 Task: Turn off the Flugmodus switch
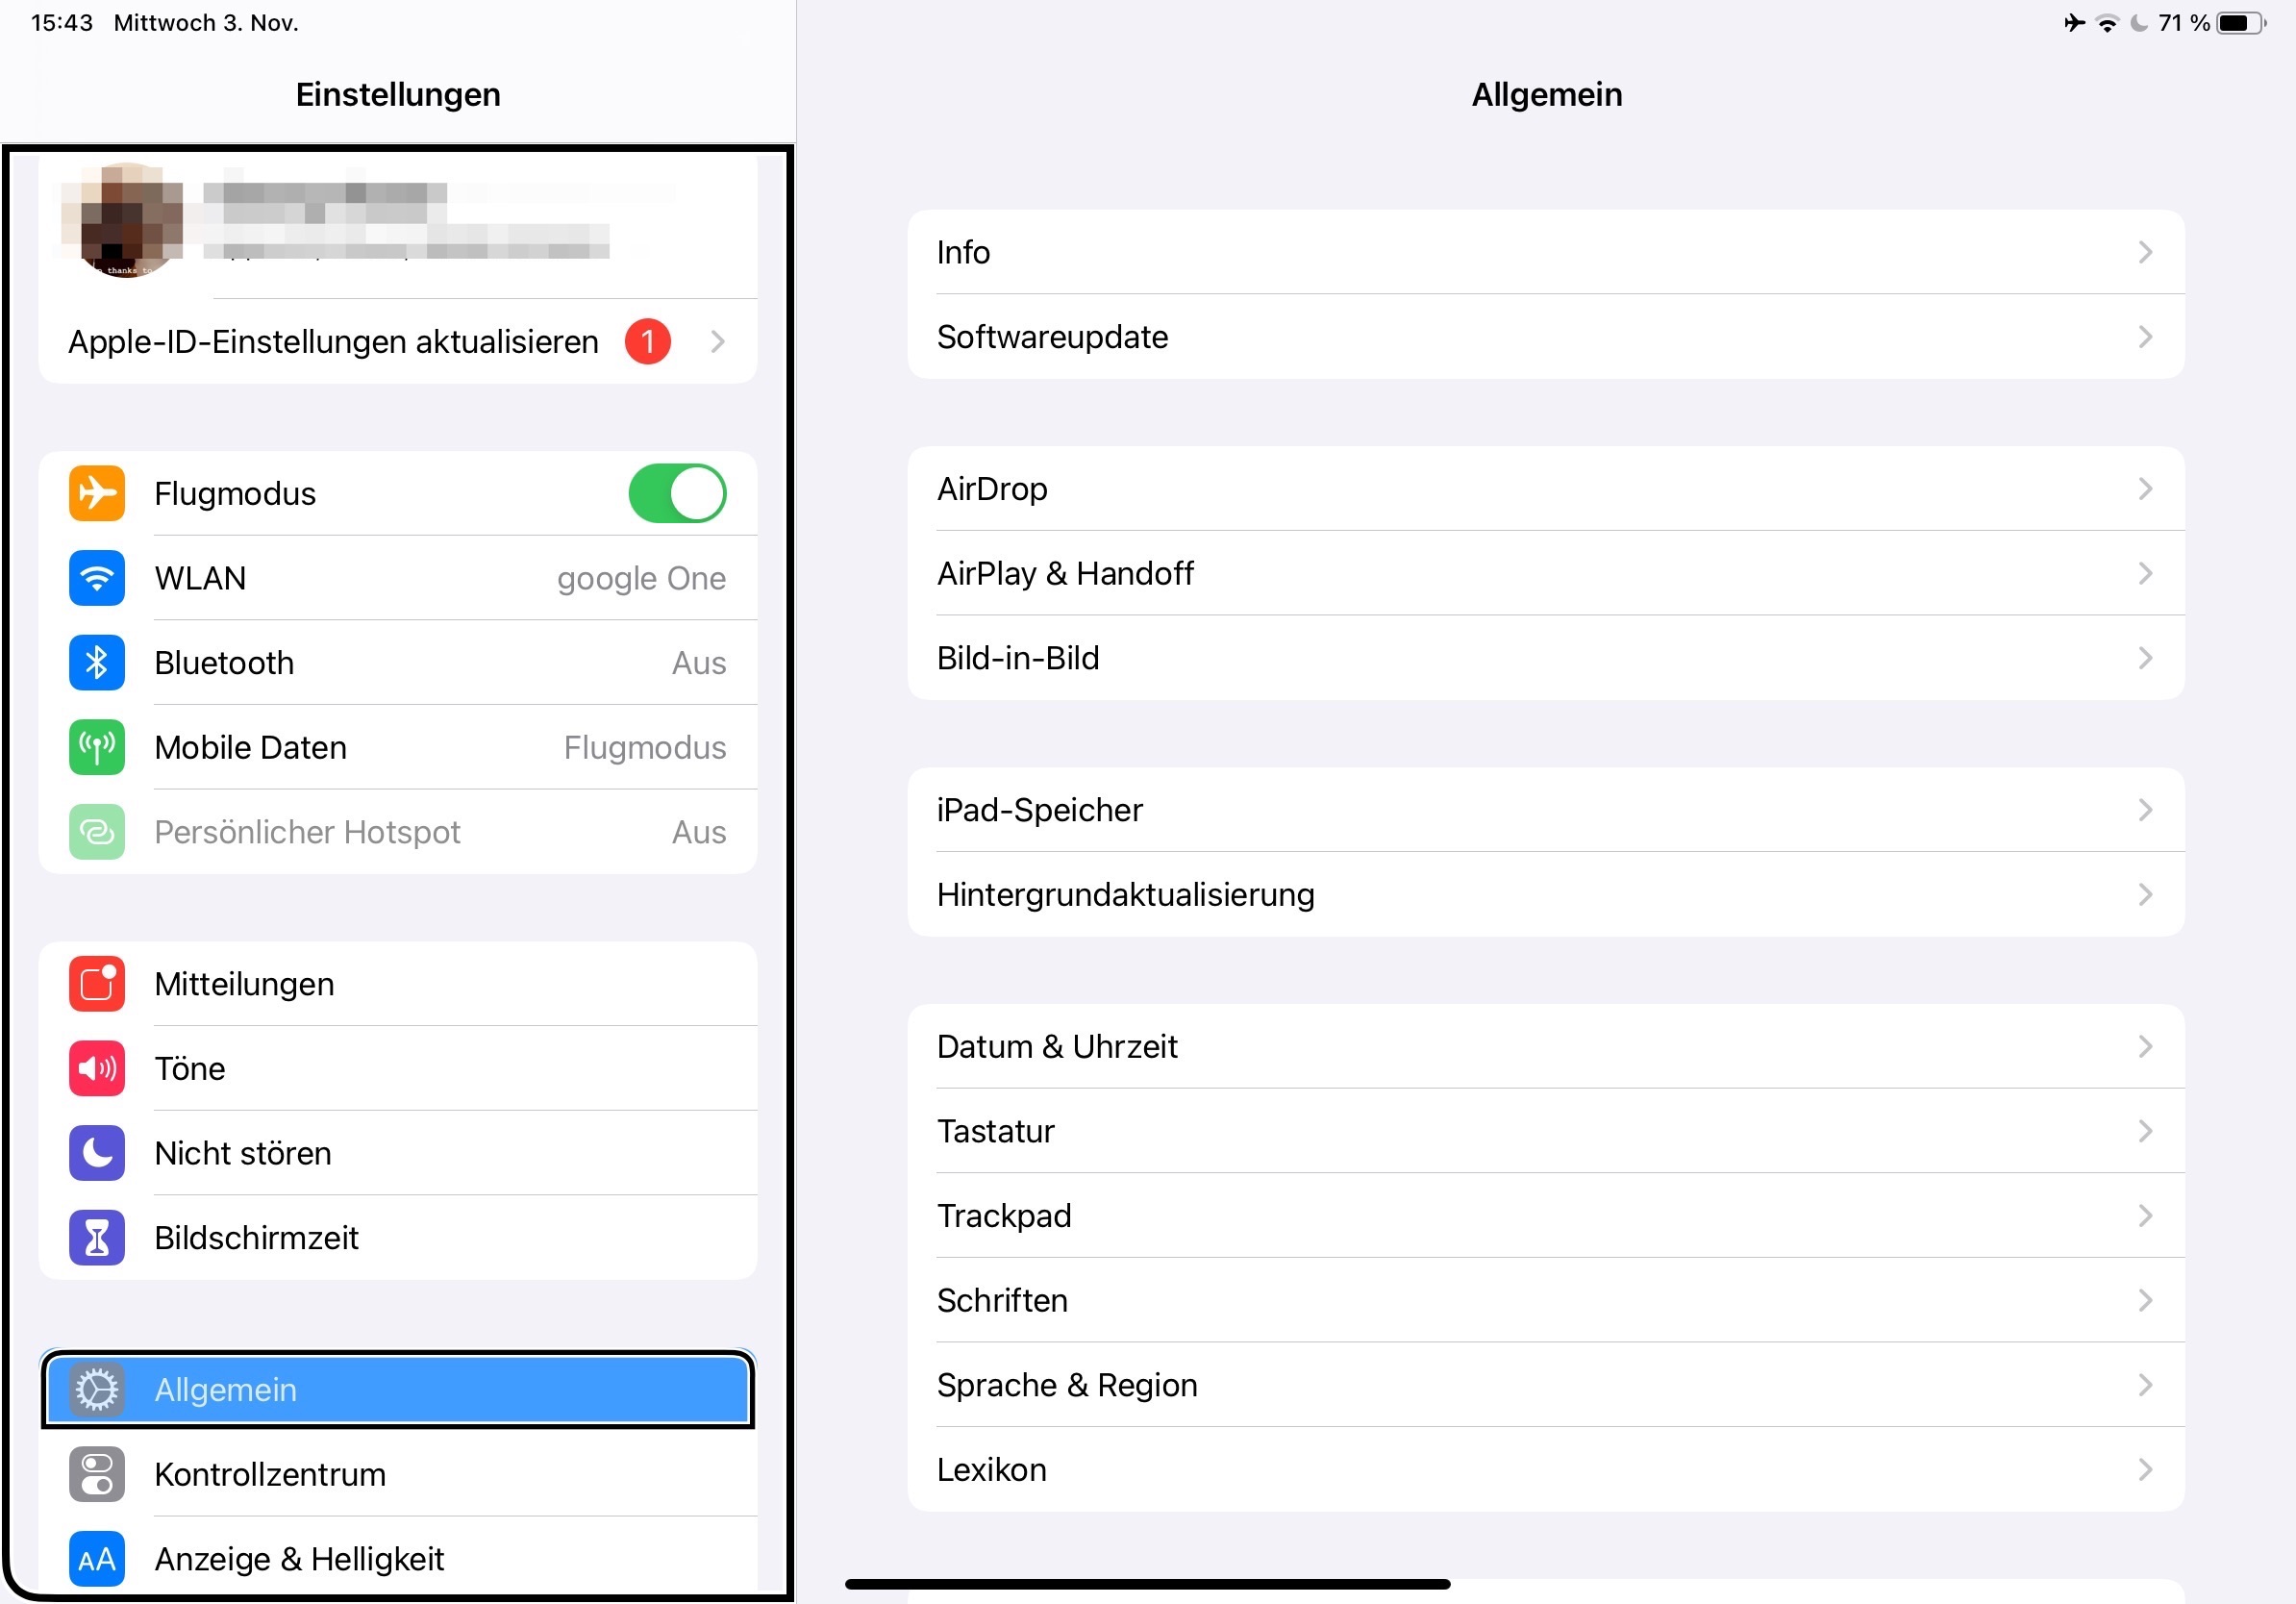pyautogui.click(x=677, y=493)
